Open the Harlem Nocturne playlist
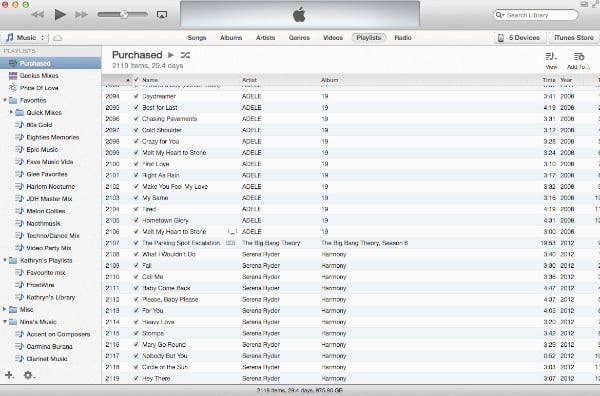This screenshot has height=396, width=600. [x=50, y=186]
